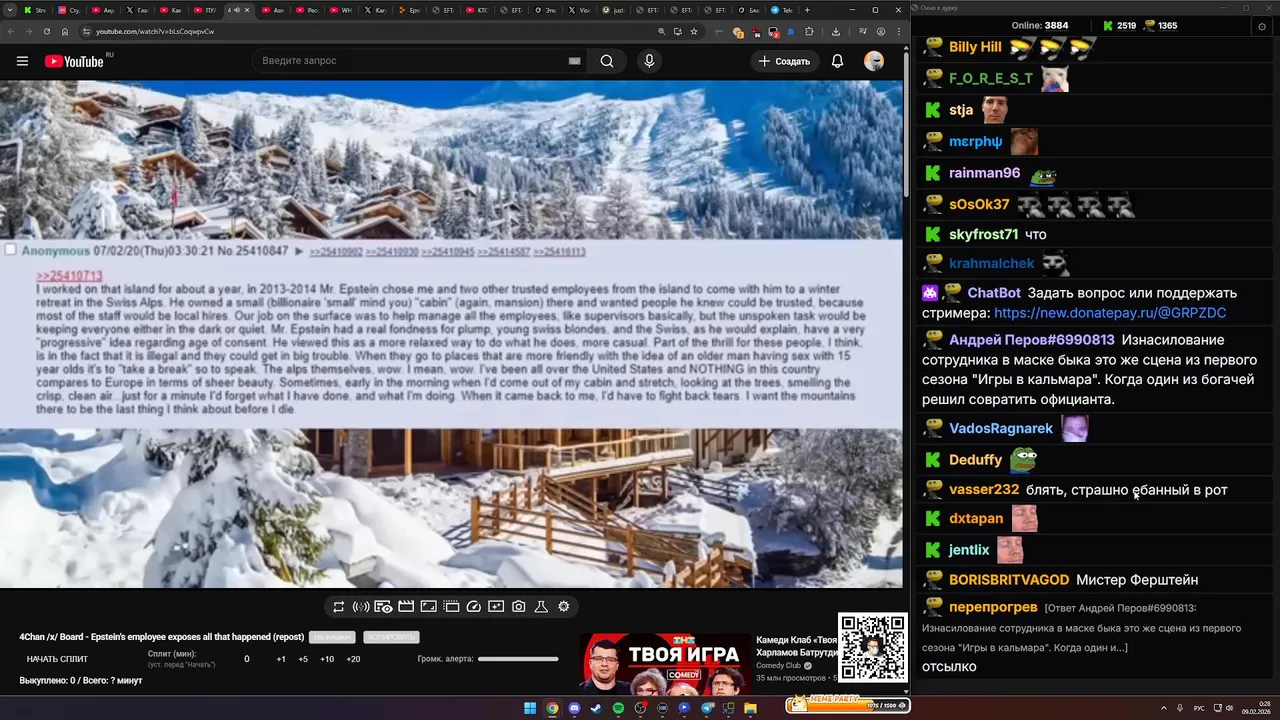Click the filmstrip theater icon in the player toolbar
The width and height of the screenshot is (1280, 720).
[451, 606]
